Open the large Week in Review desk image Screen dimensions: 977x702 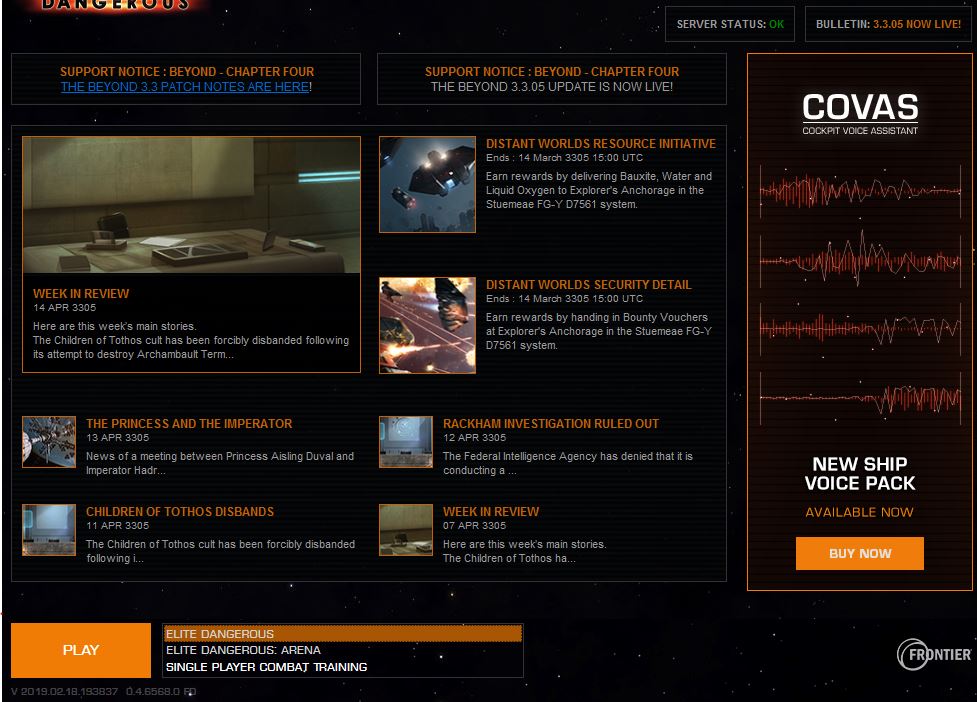pos(191,205)
